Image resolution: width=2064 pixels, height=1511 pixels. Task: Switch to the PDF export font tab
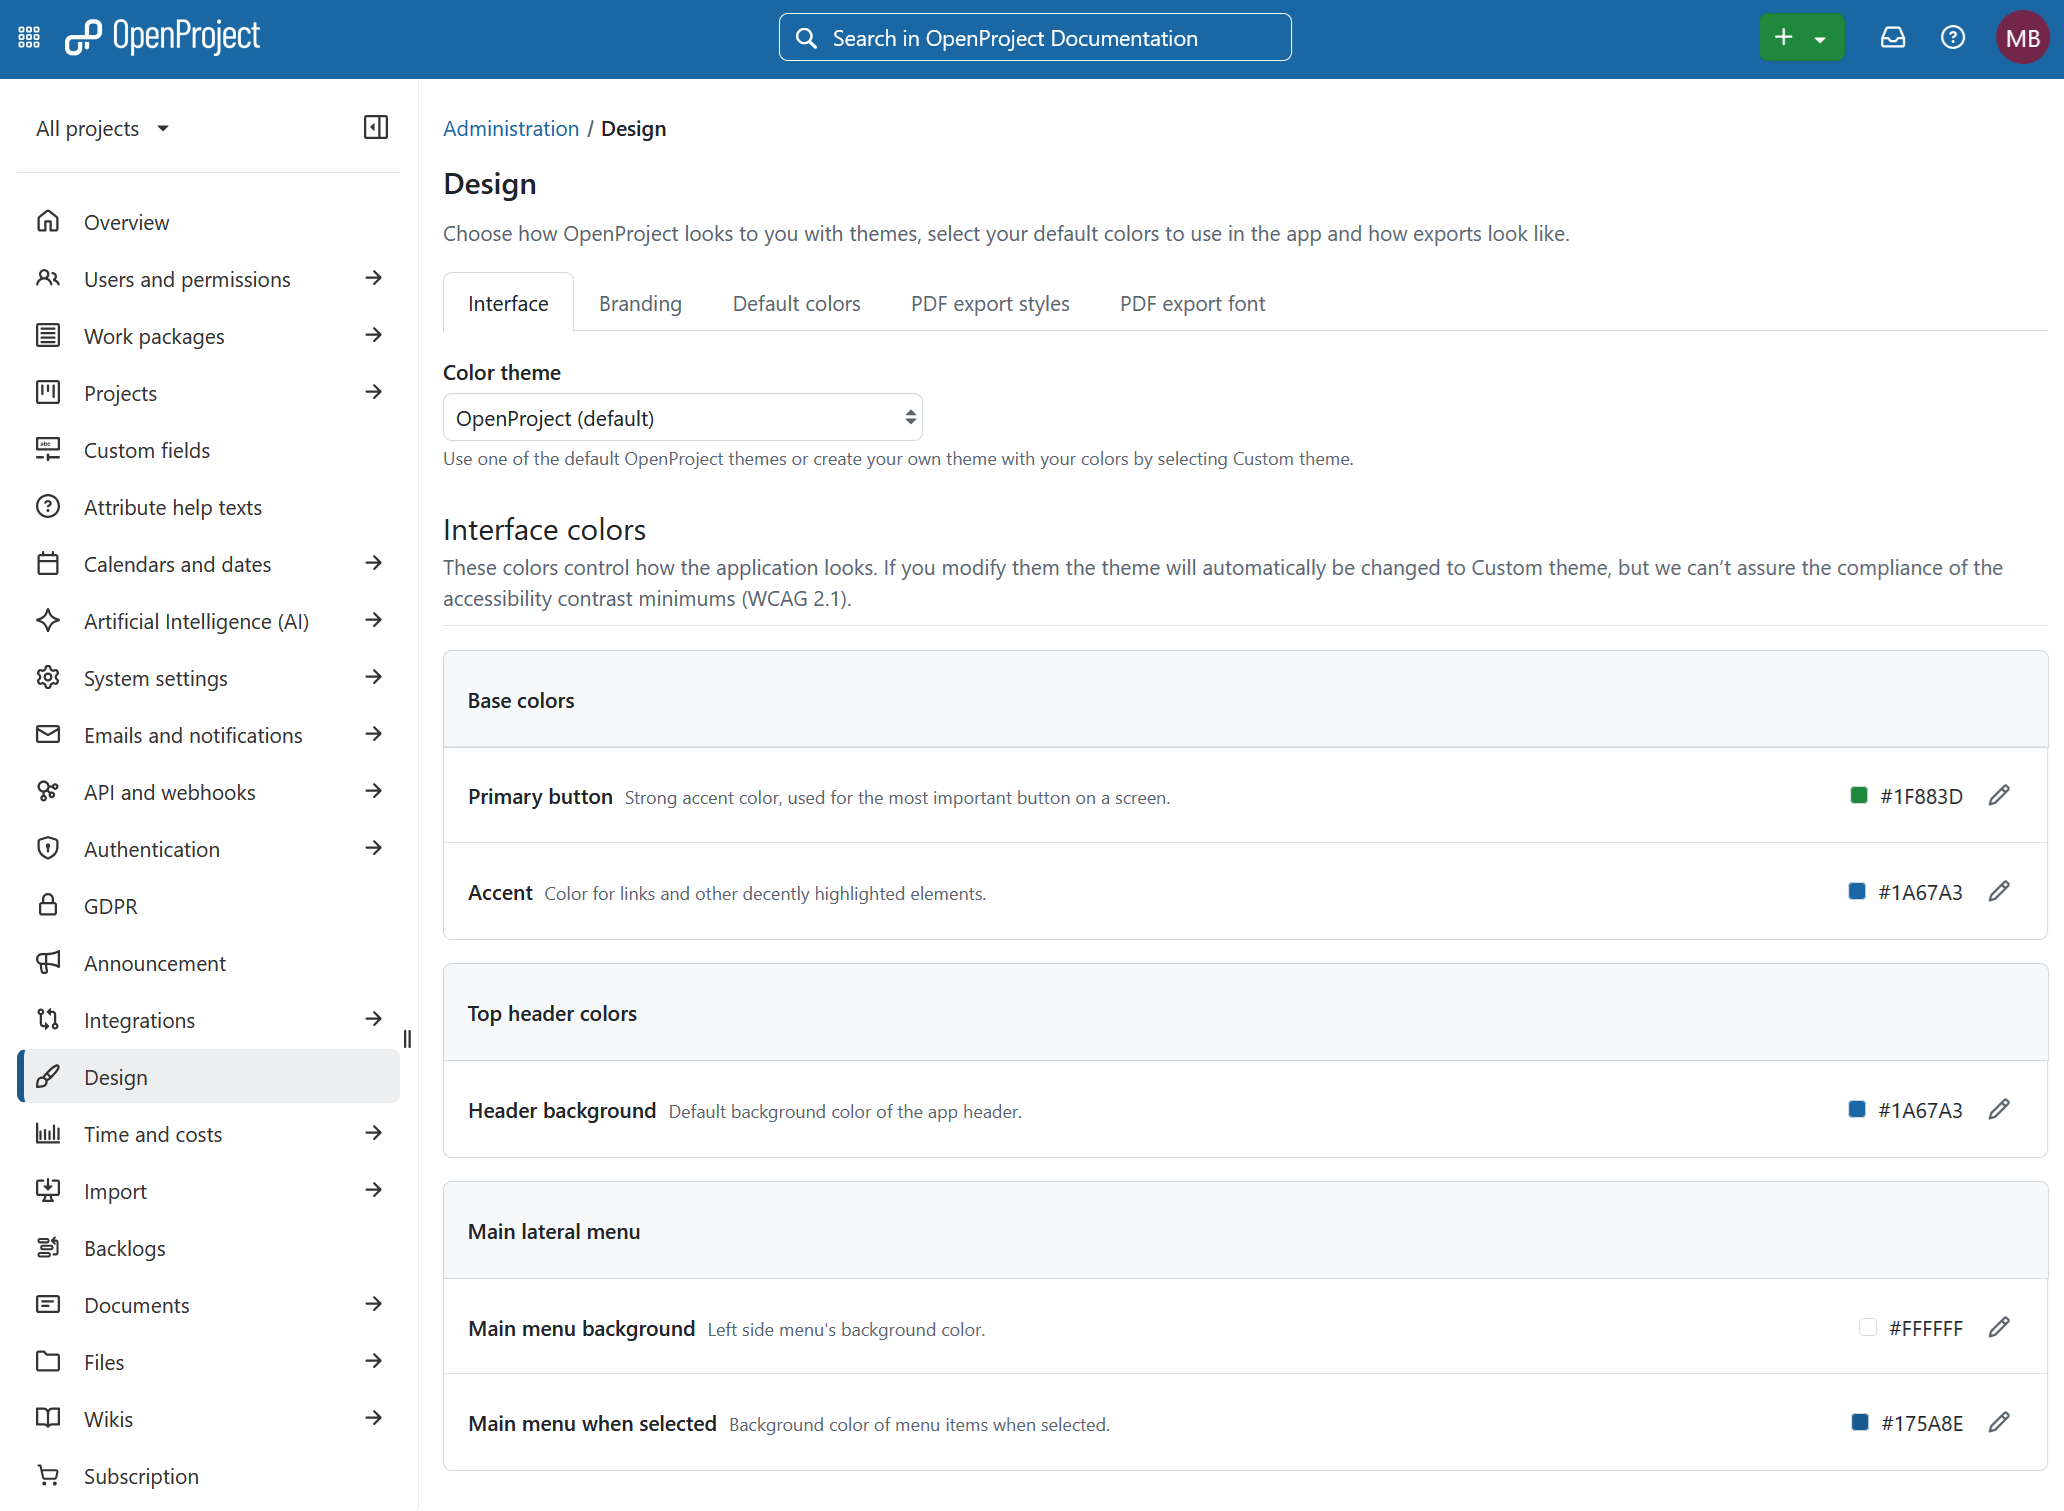coord(1192,303)
